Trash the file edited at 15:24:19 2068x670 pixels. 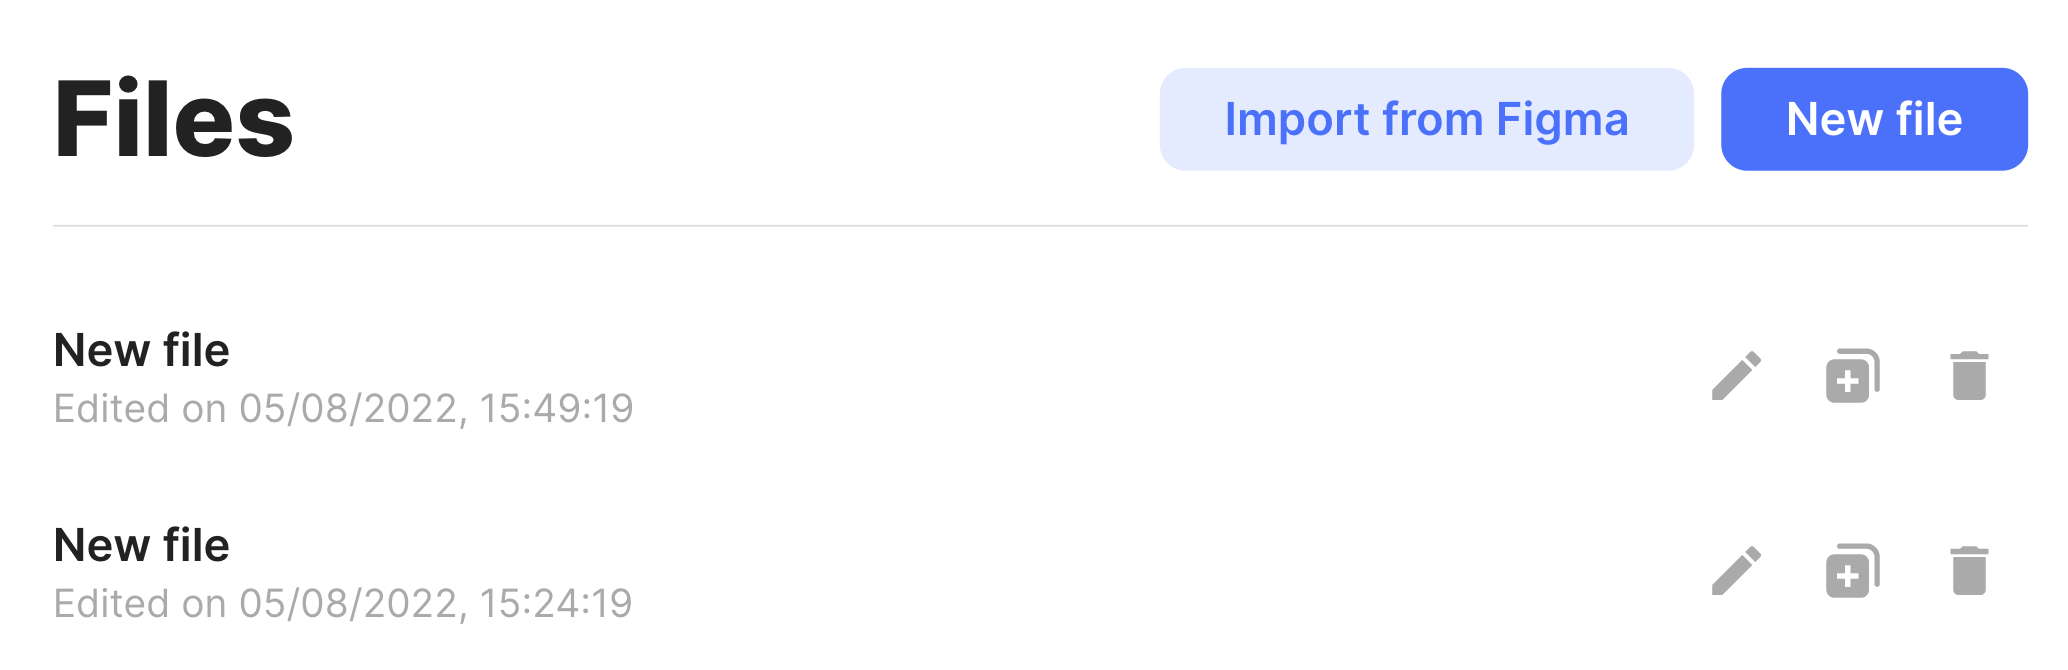1969,571
